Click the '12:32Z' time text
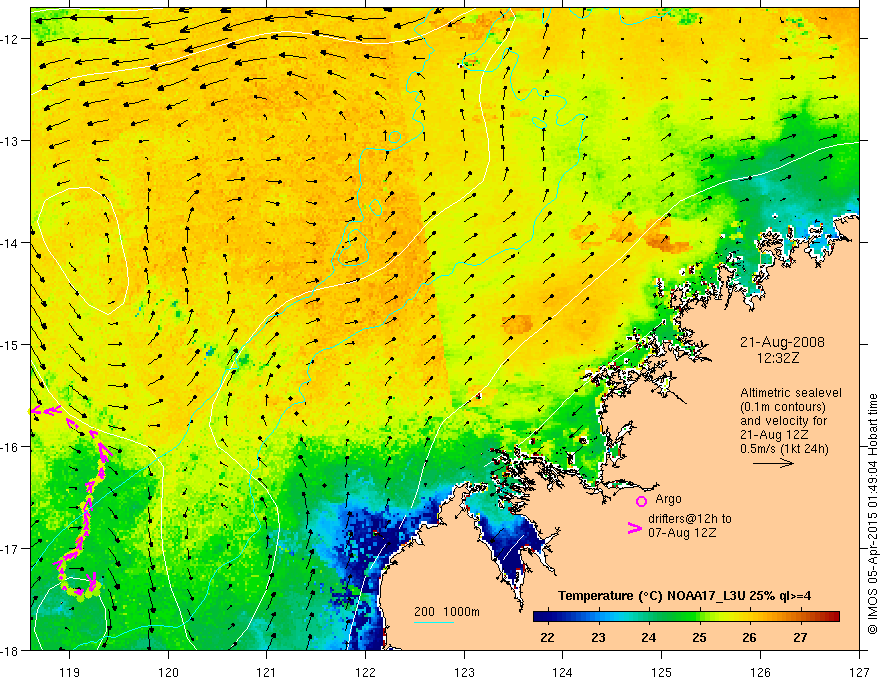Viewport: 880px width, 680px height. (x=778, y=358)
